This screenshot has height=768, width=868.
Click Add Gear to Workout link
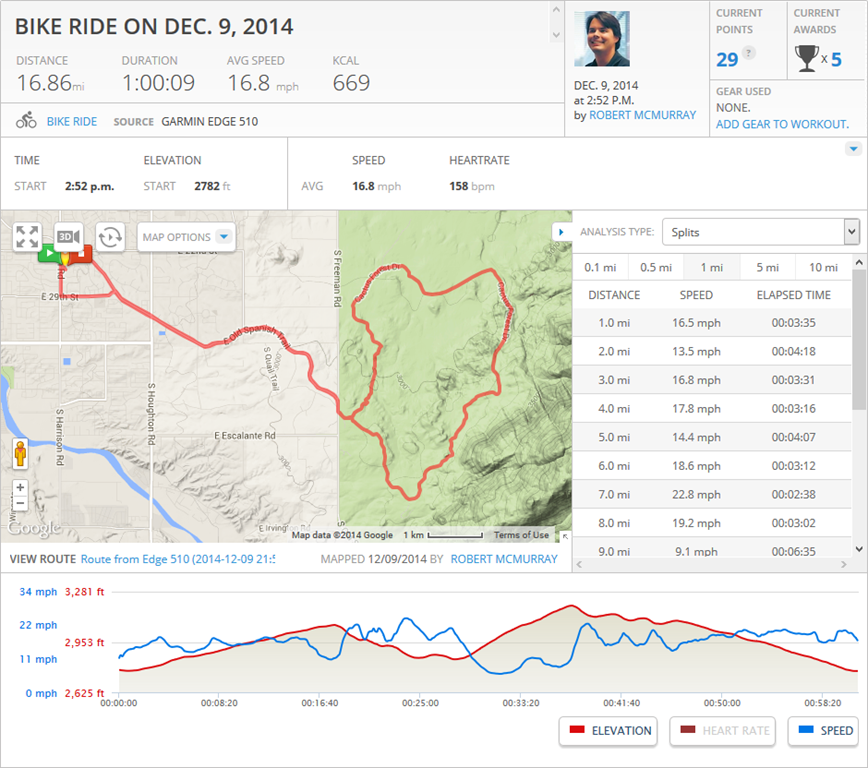tap(782, 124)
